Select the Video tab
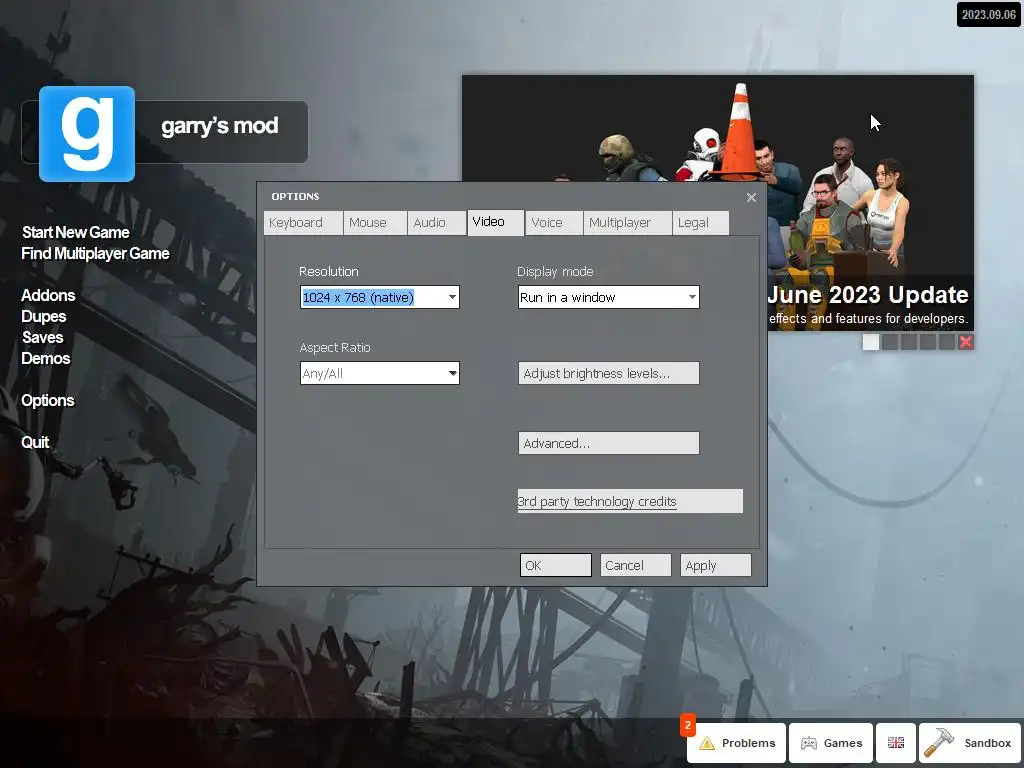This screenshot has height=768, width=1024. pos(496,222)
